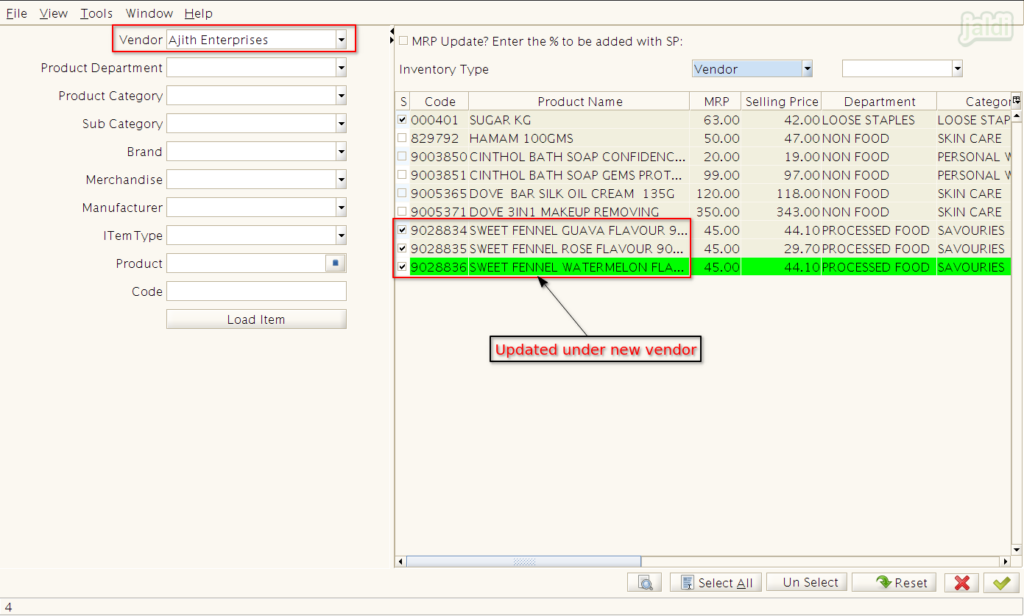Open the Vendor dropdown showing Ajith Enterprises
Viewport: 1024px width, 616px height.
point(341,40)
